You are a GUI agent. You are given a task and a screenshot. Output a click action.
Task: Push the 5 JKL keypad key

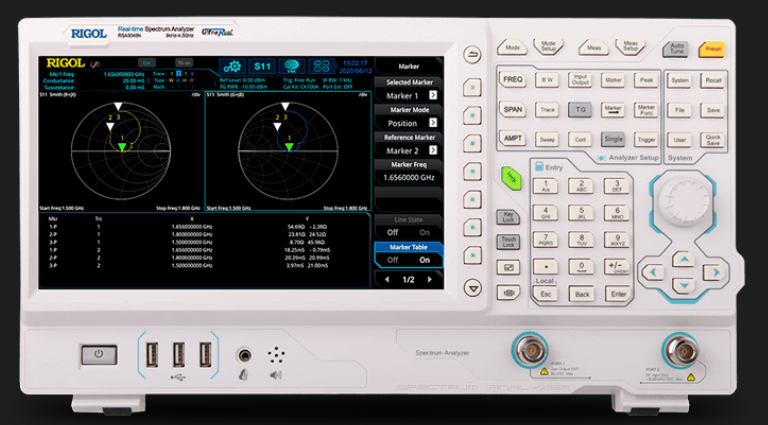point(581,212)
